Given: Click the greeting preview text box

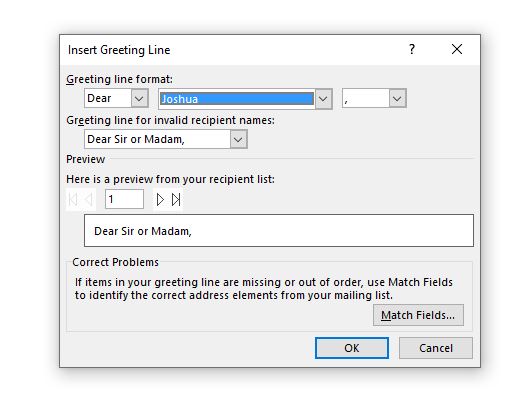Looking at the screenshot, I should [x=279, y=231].
